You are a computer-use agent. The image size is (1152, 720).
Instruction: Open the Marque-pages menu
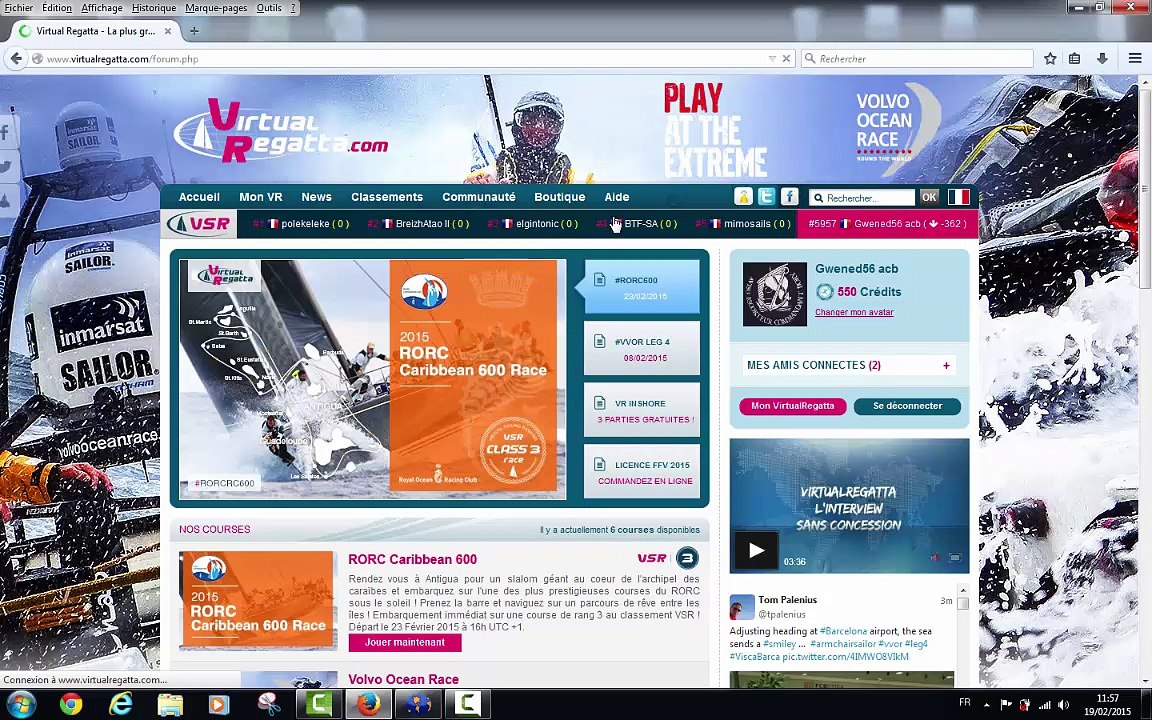216,7
